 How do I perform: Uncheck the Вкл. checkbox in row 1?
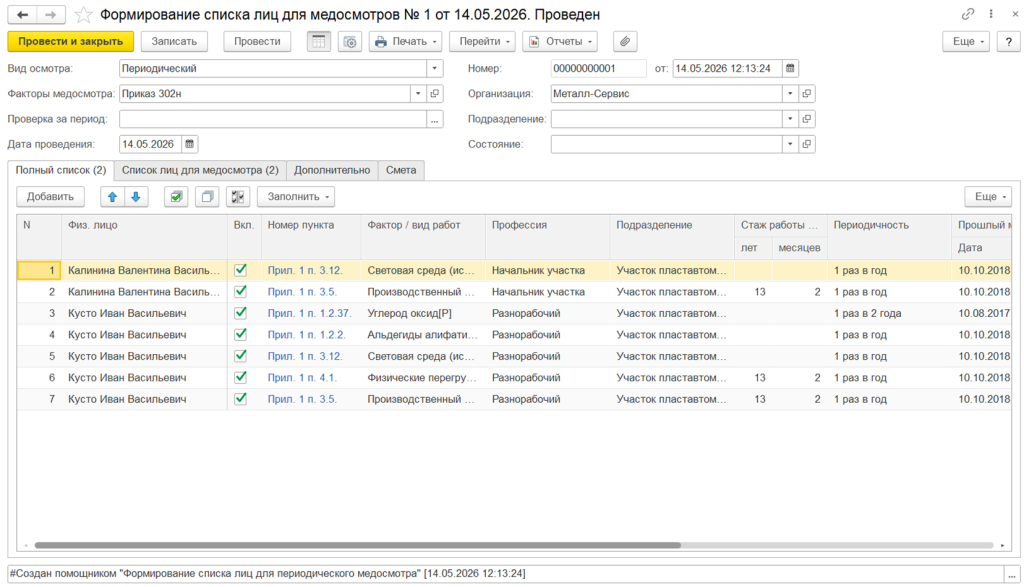pyautogui.click(x=241, y=270)
